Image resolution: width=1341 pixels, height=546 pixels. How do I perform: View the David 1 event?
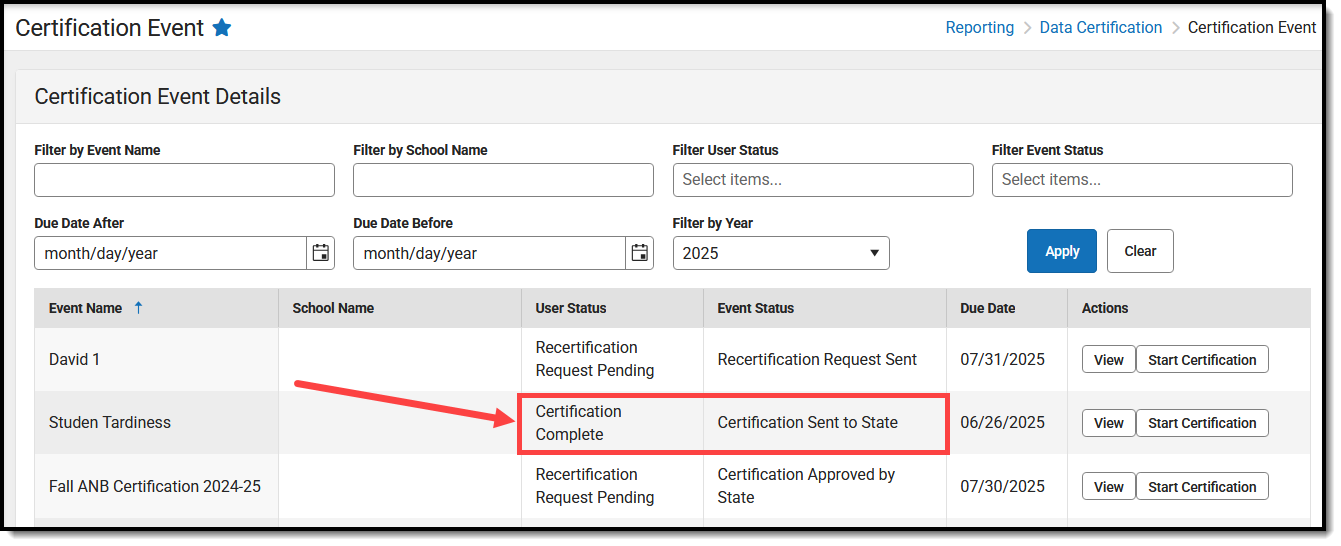pyautogui.click(x=1108, y=360)
